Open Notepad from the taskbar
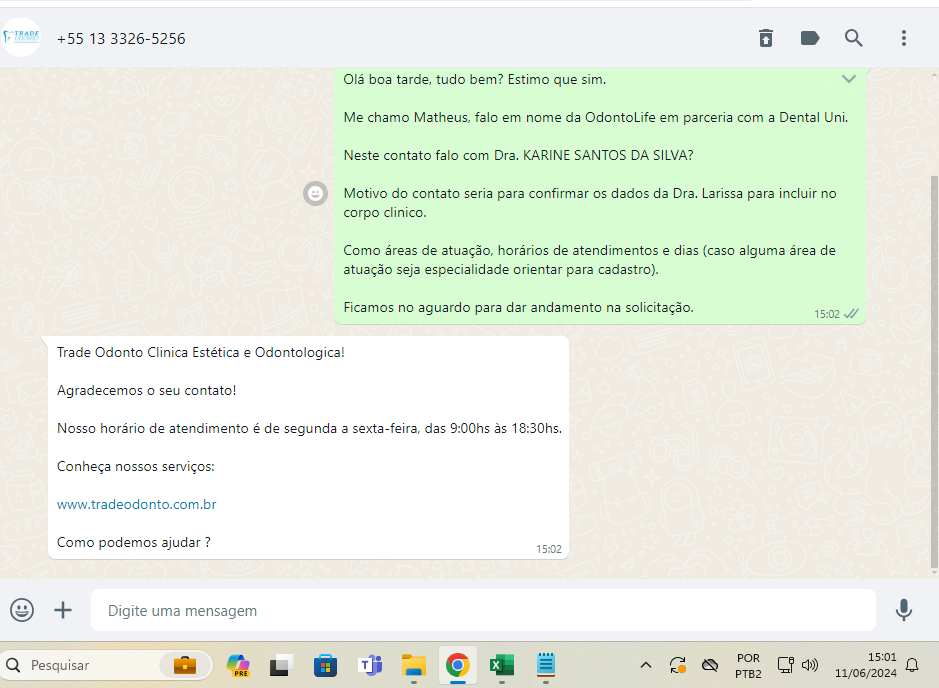 coord(546,665)
